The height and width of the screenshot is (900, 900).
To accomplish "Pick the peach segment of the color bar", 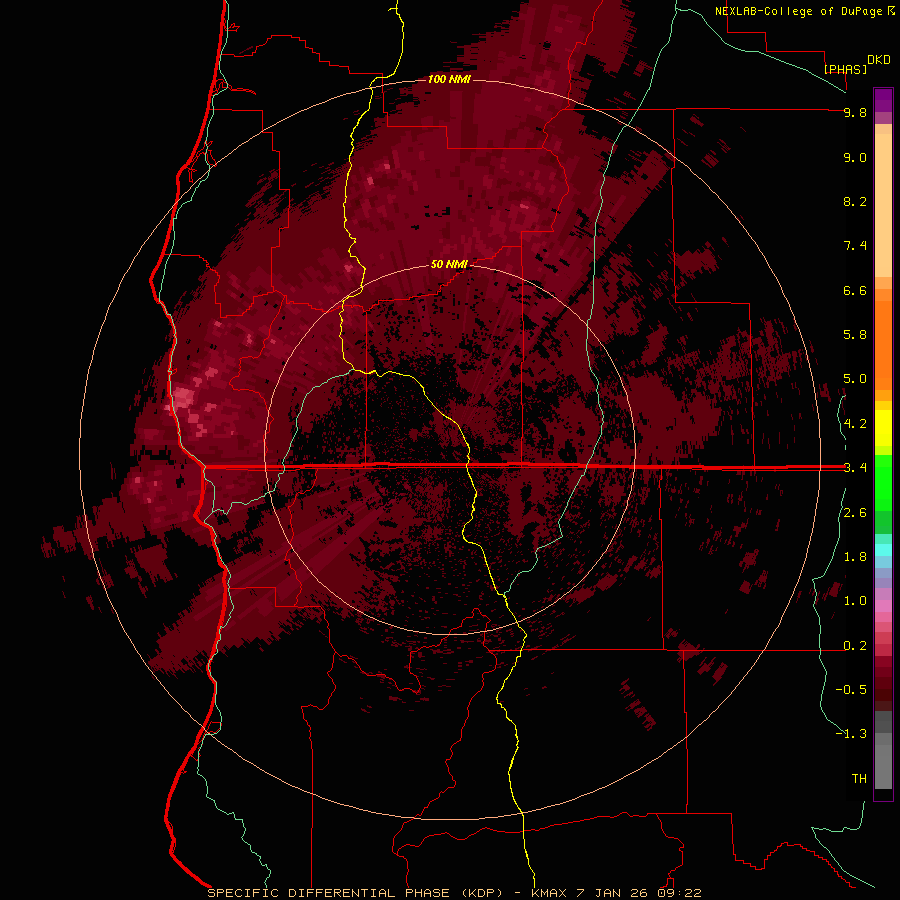I will [883, 205].
